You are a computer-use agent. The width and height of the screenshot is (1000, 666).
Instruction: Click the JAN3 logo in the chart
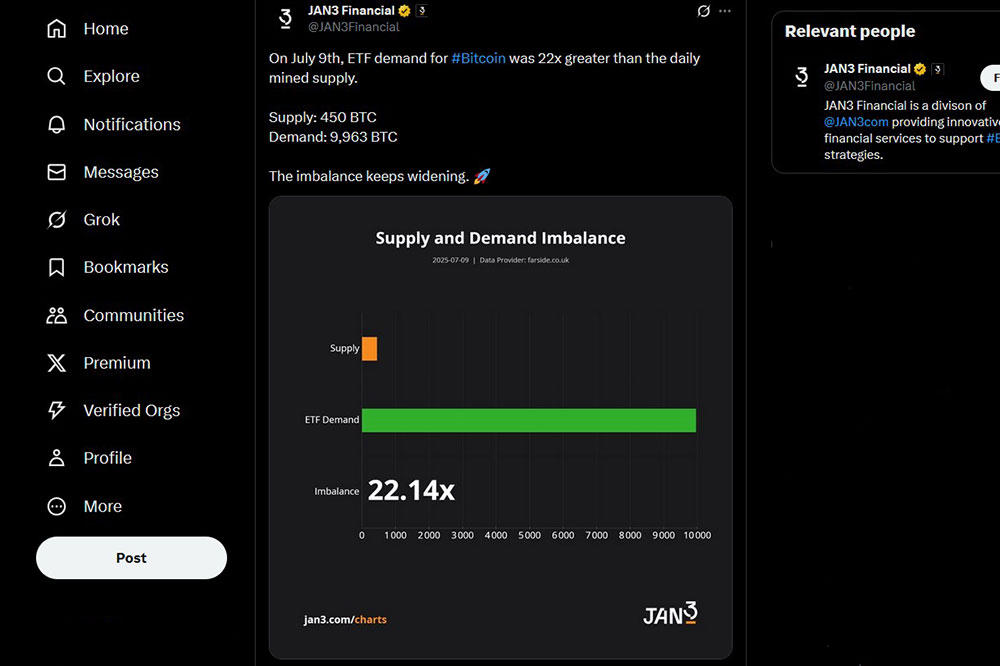point(670,613)
